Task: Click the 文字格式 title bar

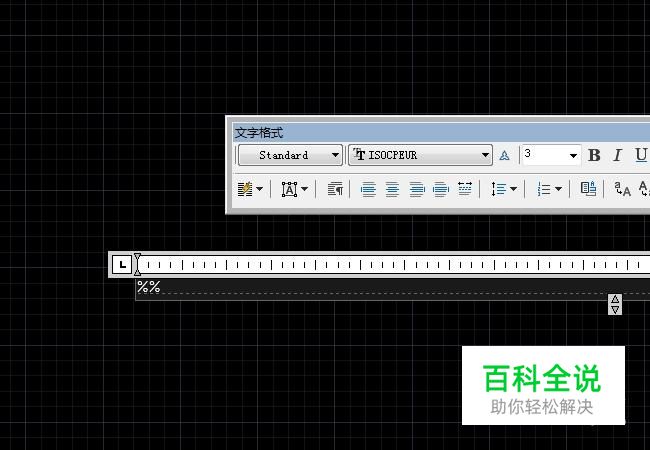Action: (x=441, y=133)
